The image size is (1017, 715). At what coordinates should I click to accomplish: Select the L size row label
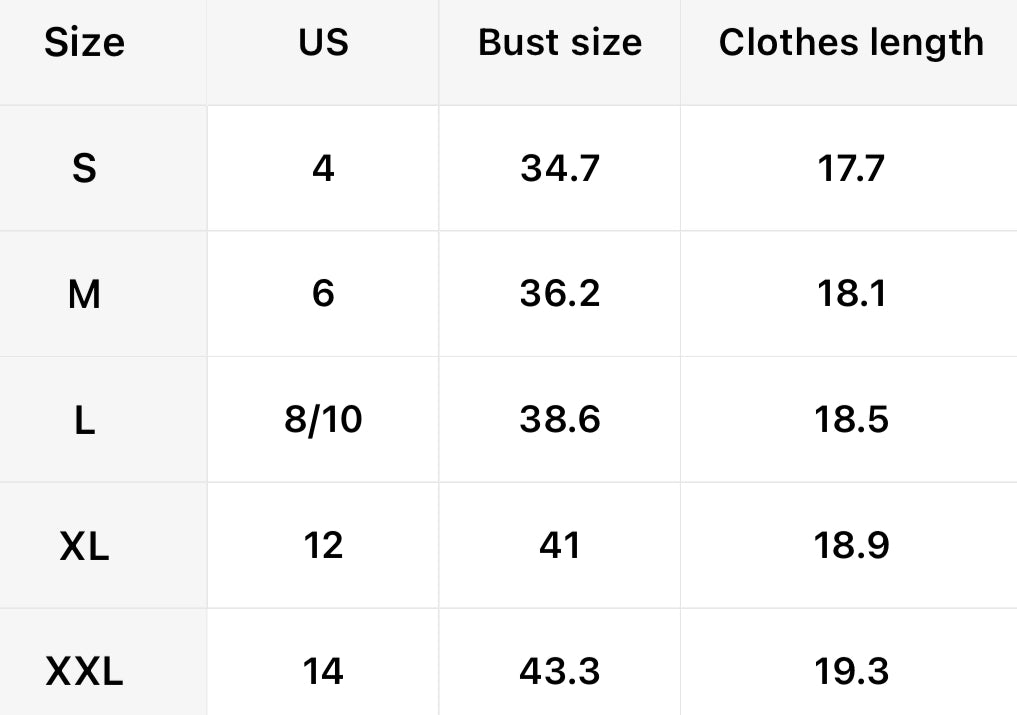[85, 421]
